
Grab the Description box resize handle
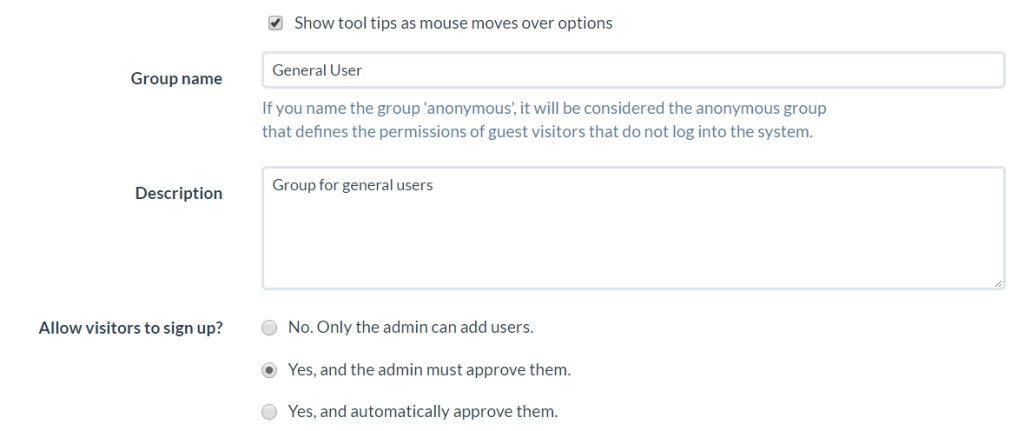coord(998,283)
